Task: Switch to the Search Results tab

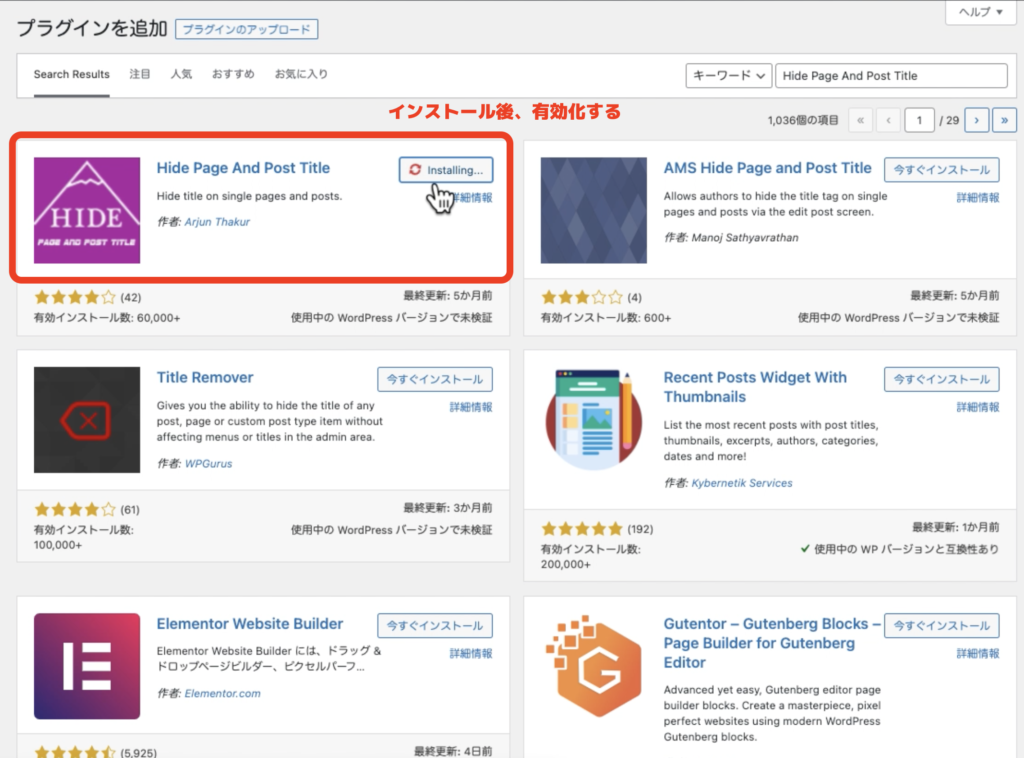Action: [x=72, y=74]
